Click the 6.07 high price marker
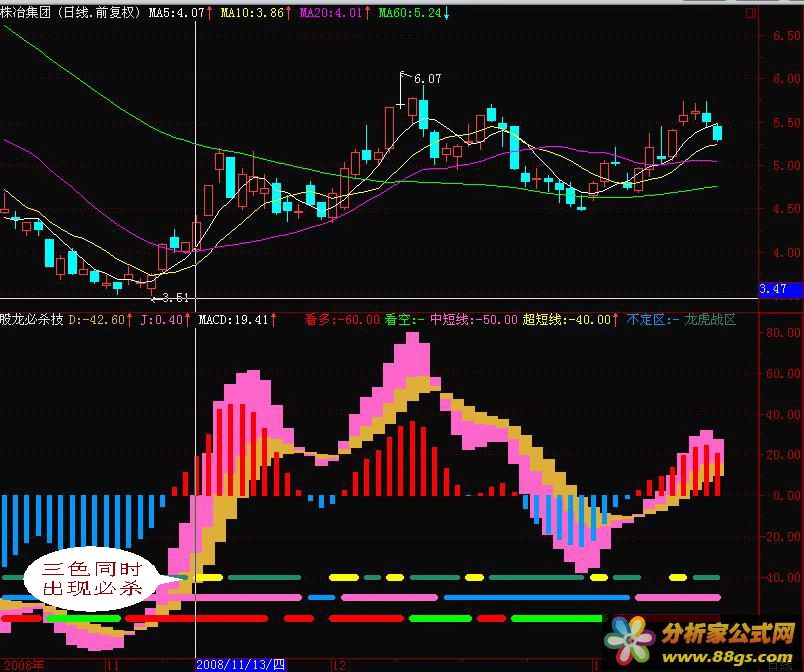Viewport: 804px width, 672px height. (427, 78)
